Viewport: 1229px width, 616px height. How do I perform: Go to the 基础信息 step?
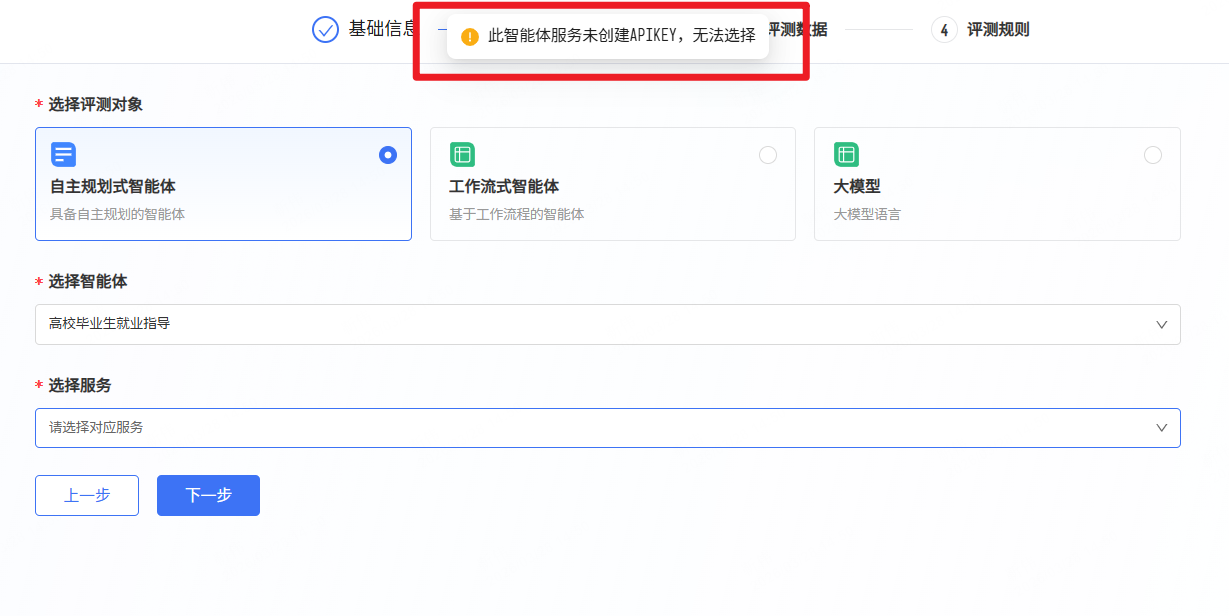point(382,29)
